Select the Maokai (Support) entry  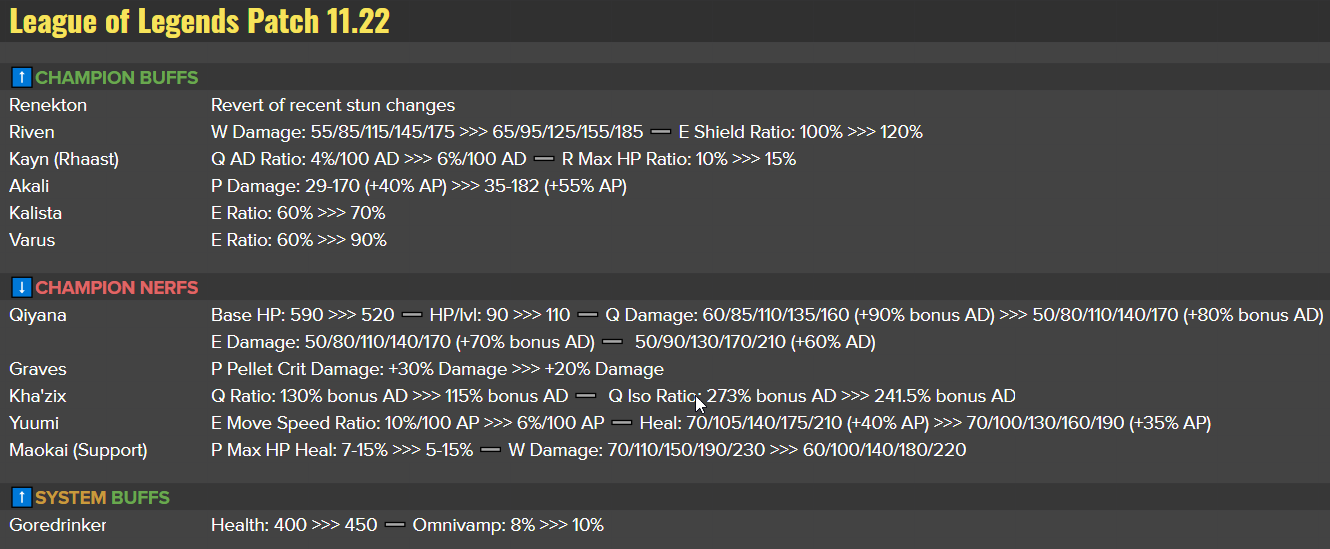coord(78,450)
